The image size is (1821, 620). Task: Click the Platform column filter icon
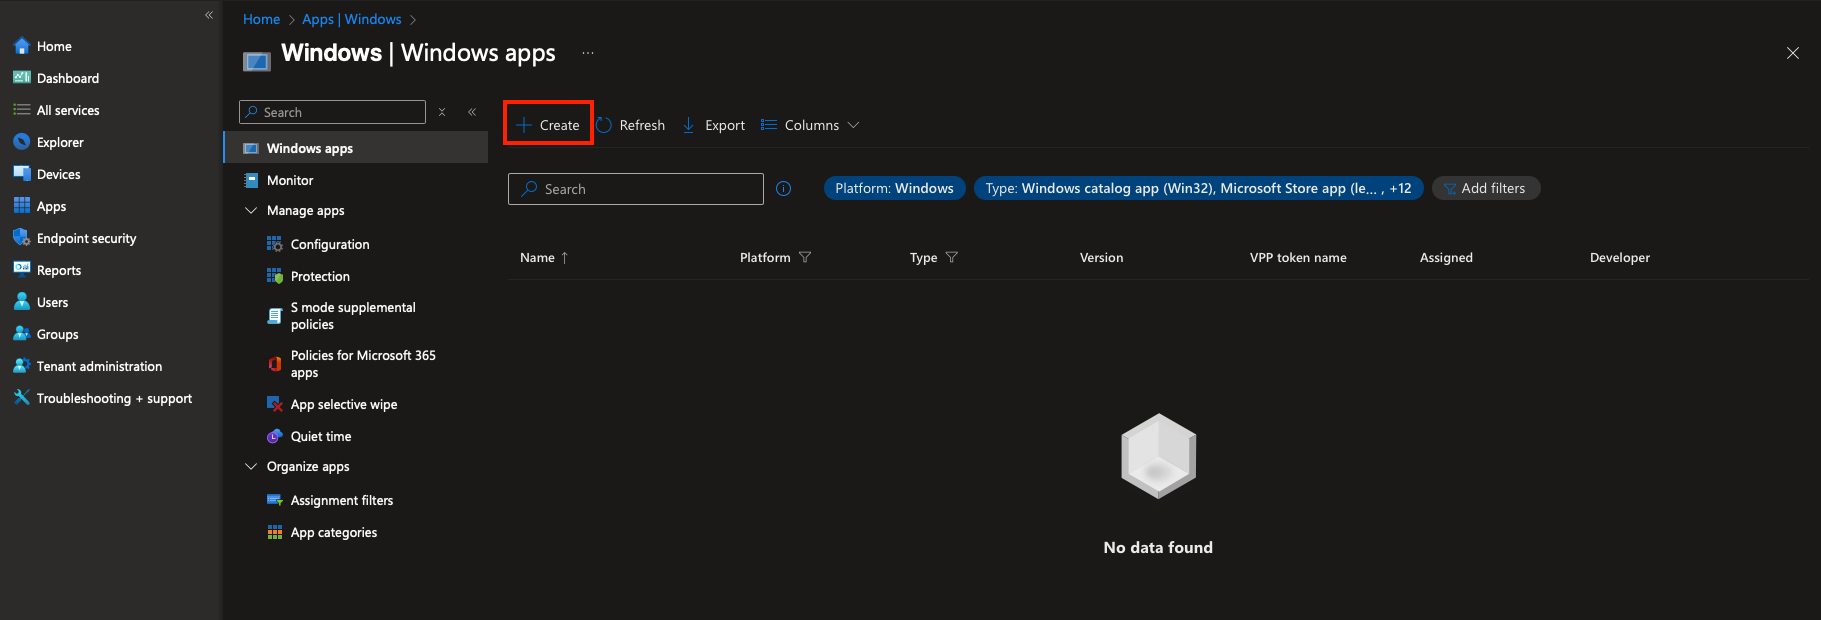point(805,257)
